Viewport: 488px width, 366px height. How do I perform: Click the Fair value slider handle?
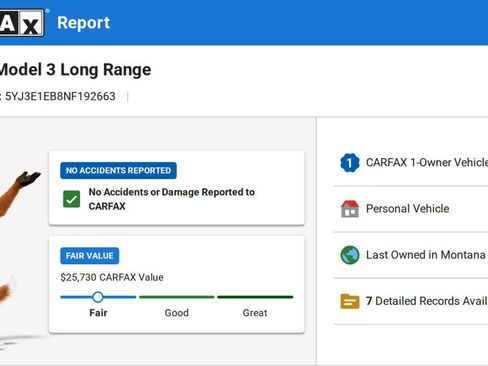coord(98,297)
